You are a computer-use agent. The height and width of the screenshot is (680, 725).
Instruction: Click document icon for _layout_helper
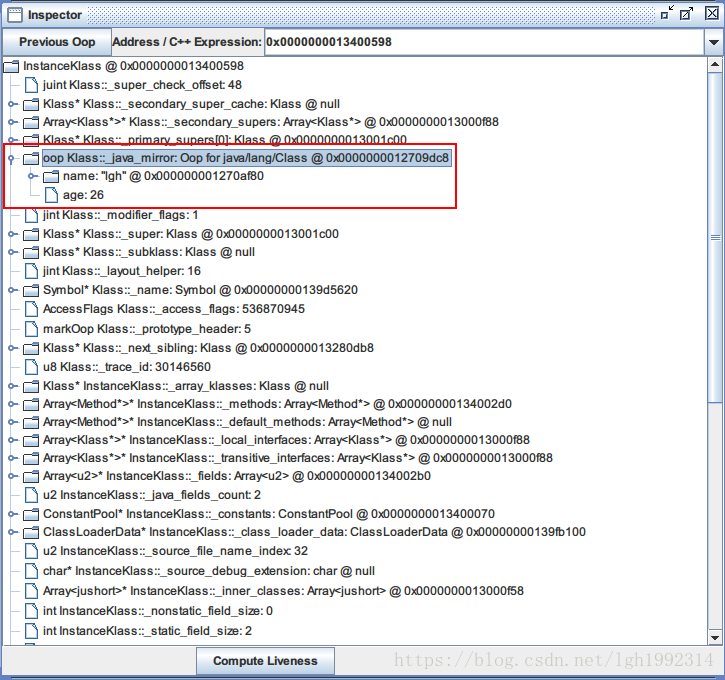[31, 271]
